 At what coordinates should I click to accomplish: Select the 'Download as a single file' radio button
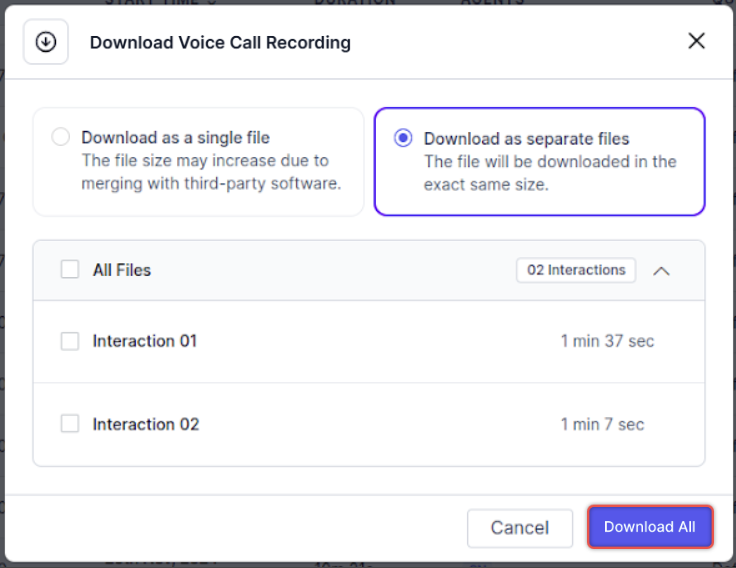[x=61, y=137]
